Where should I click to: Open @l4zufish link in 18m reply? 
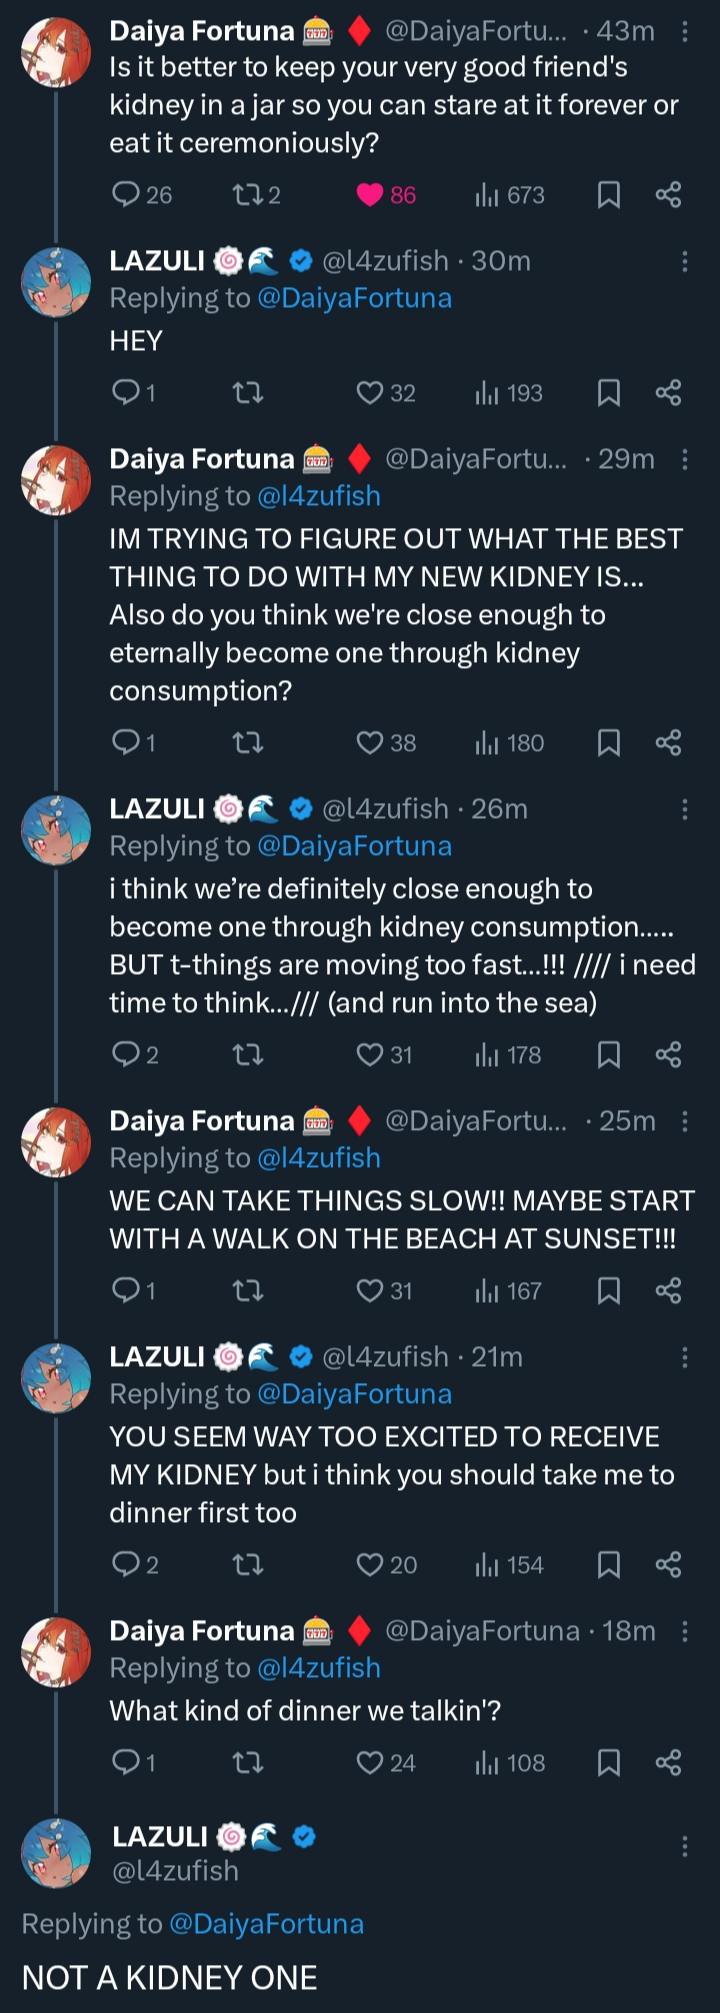pyautogui.click(x=319, y=1668)
